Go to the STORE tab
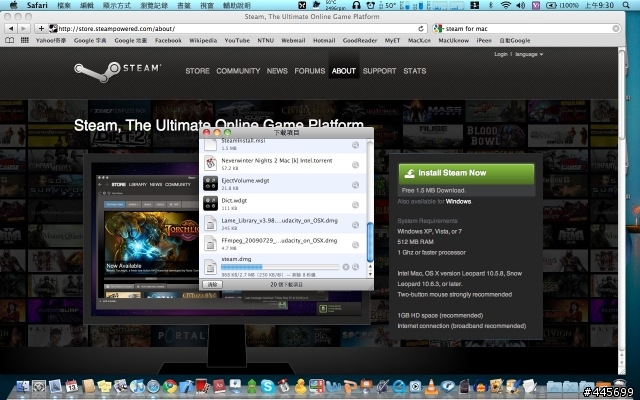 pyautogui.click(x=197, y=71)
